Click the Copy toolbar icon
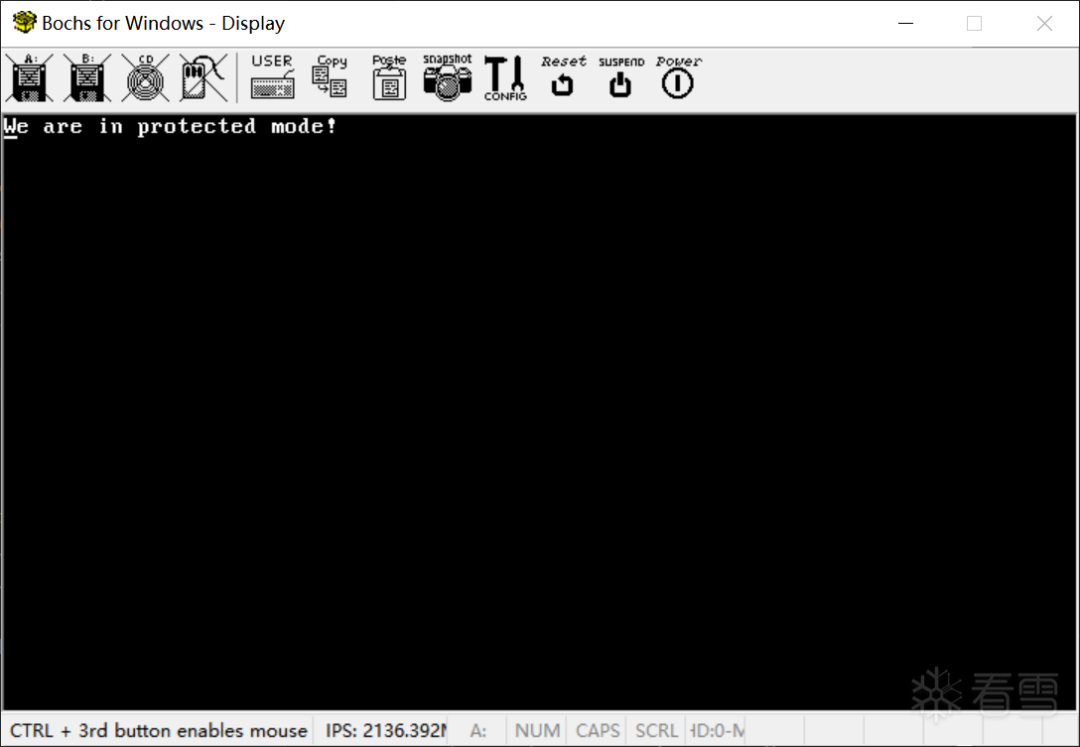1080x747 pixels. 331,78
